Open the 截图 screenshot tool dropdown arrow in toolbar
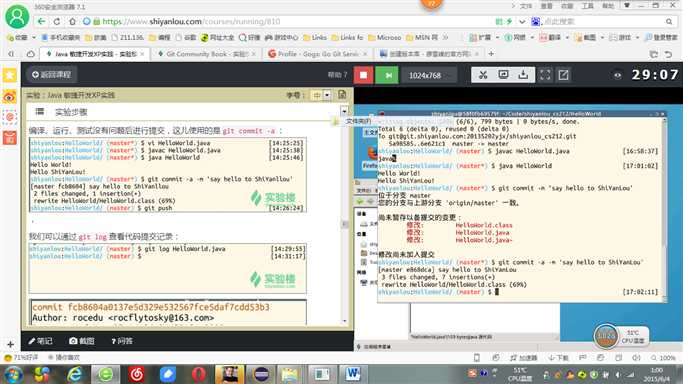The height and width of the screenshot is (384, 683). pos(602,37)
